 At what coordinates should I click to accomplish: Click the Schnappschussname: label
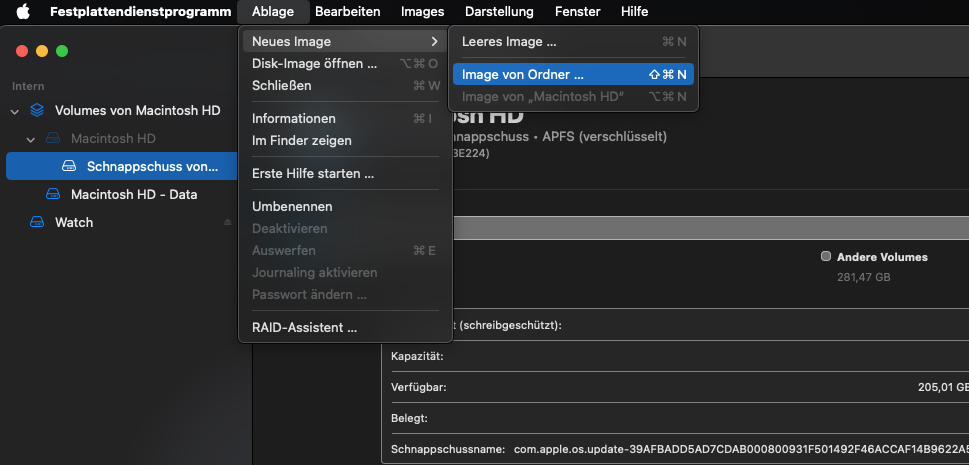click(x=448, y=450)
